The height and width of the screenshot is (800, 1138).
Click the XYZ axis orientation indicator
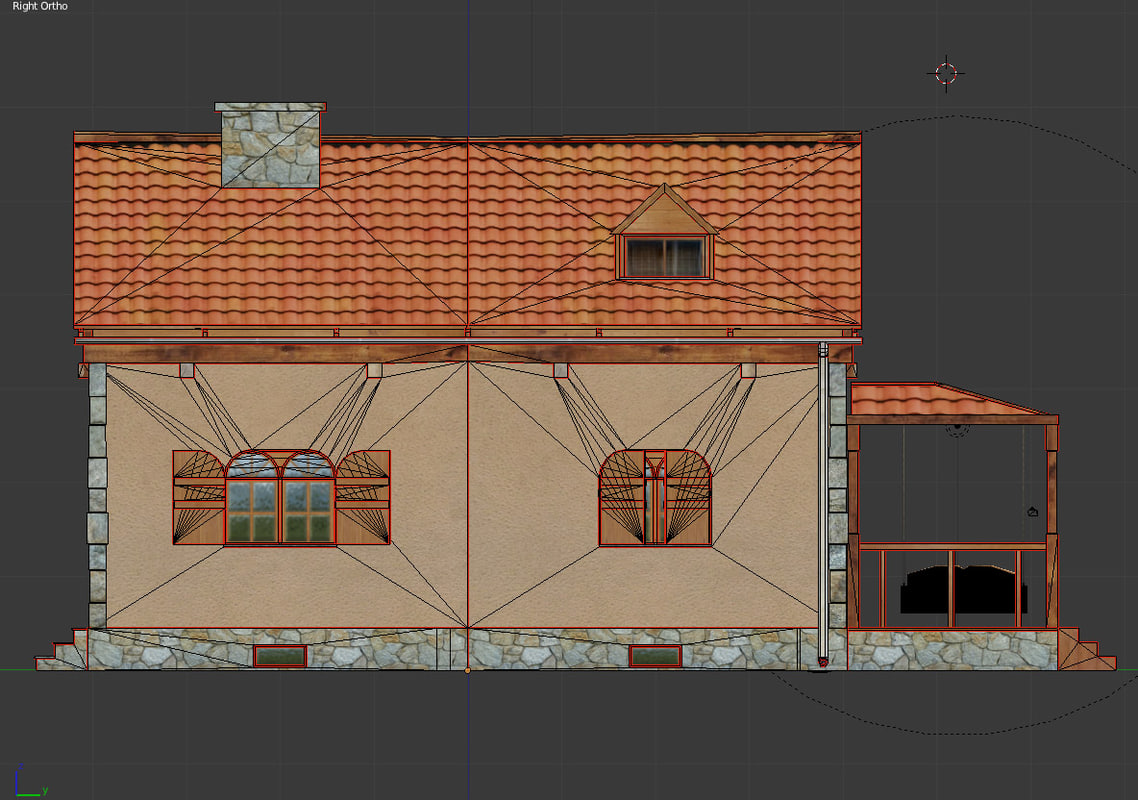pos(27,783)
